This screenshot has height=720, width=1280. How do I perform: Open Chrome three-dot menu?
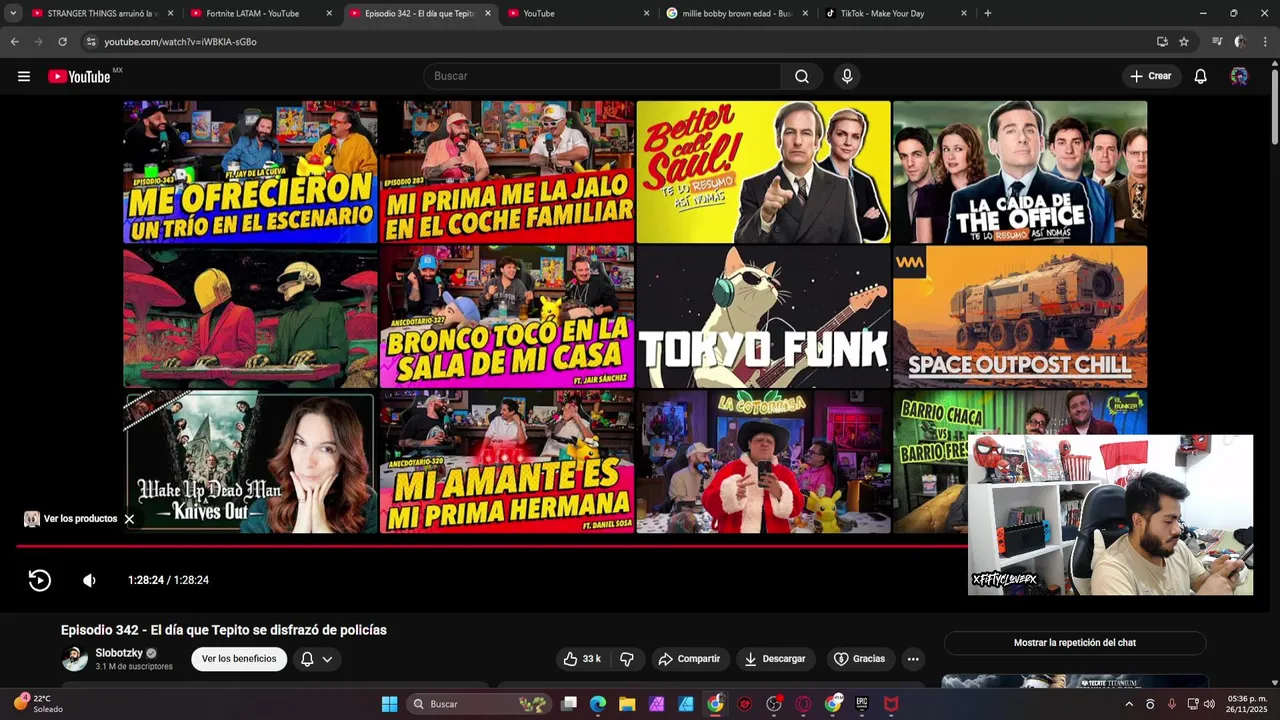[x=1265, y=42]
